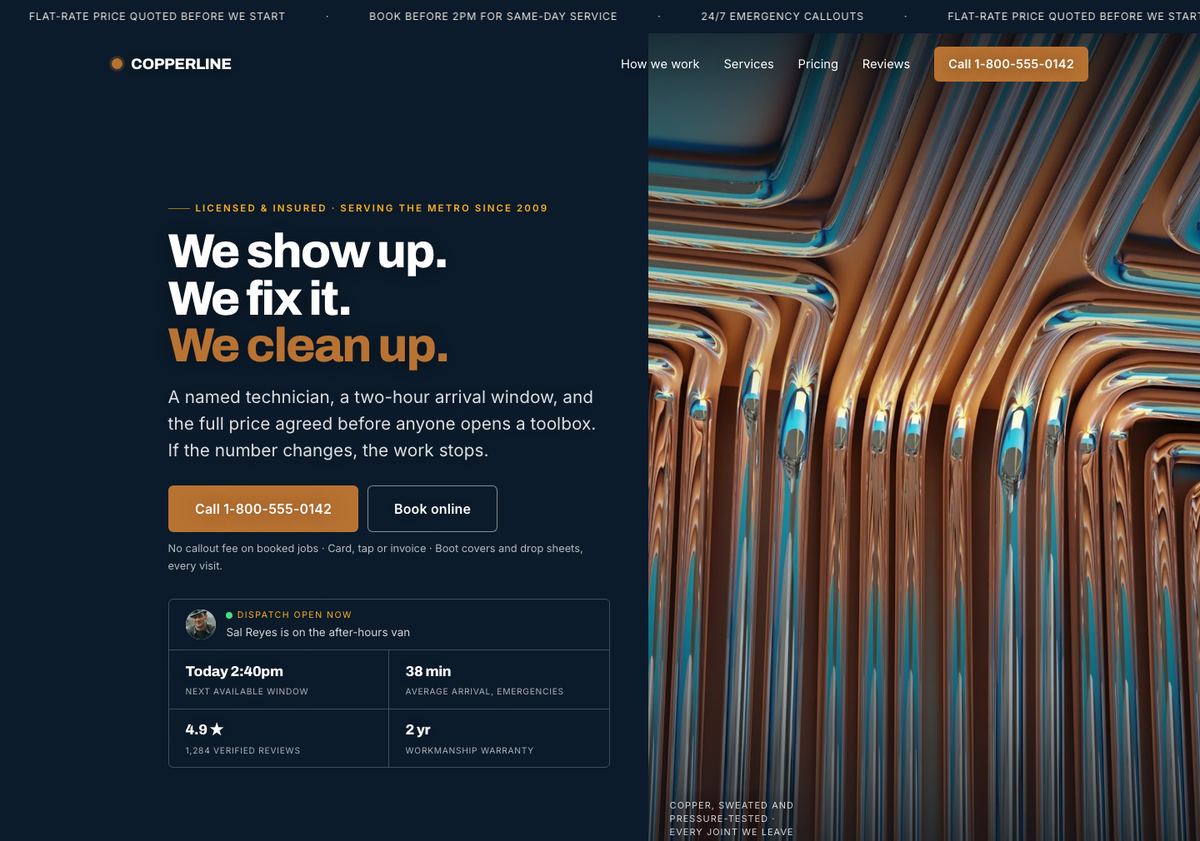Open the COPPERLINE home link
Viewport: 1200px width, 841px height.
[x=171, y=64]
